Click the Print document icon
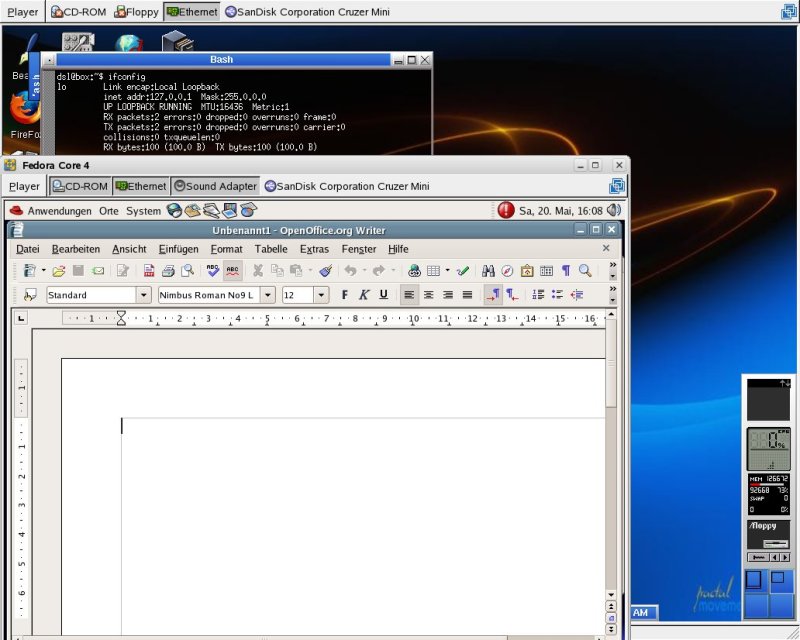This screenshot has height=640, width=800. tap(168, 271)
